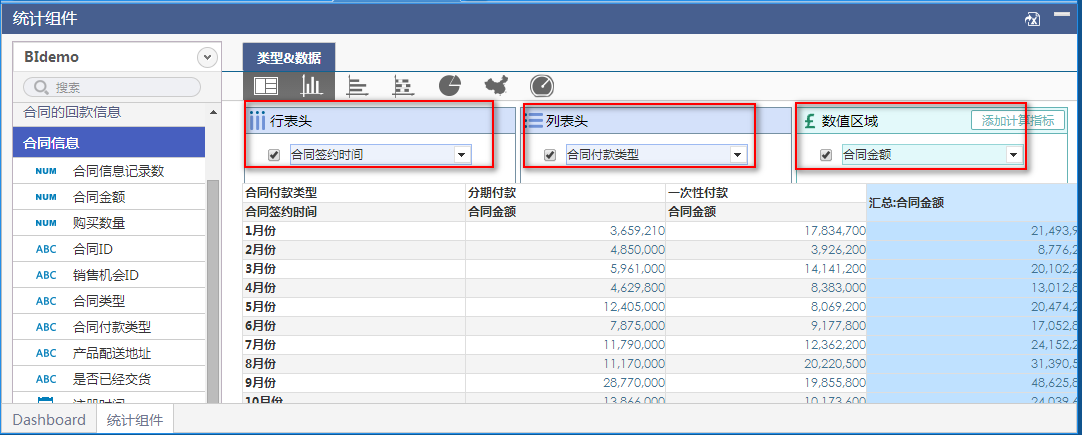Uncheck the 合同签约时间 row header checkbox
This screenshot has height=435, width=1082.
[274, 155]
